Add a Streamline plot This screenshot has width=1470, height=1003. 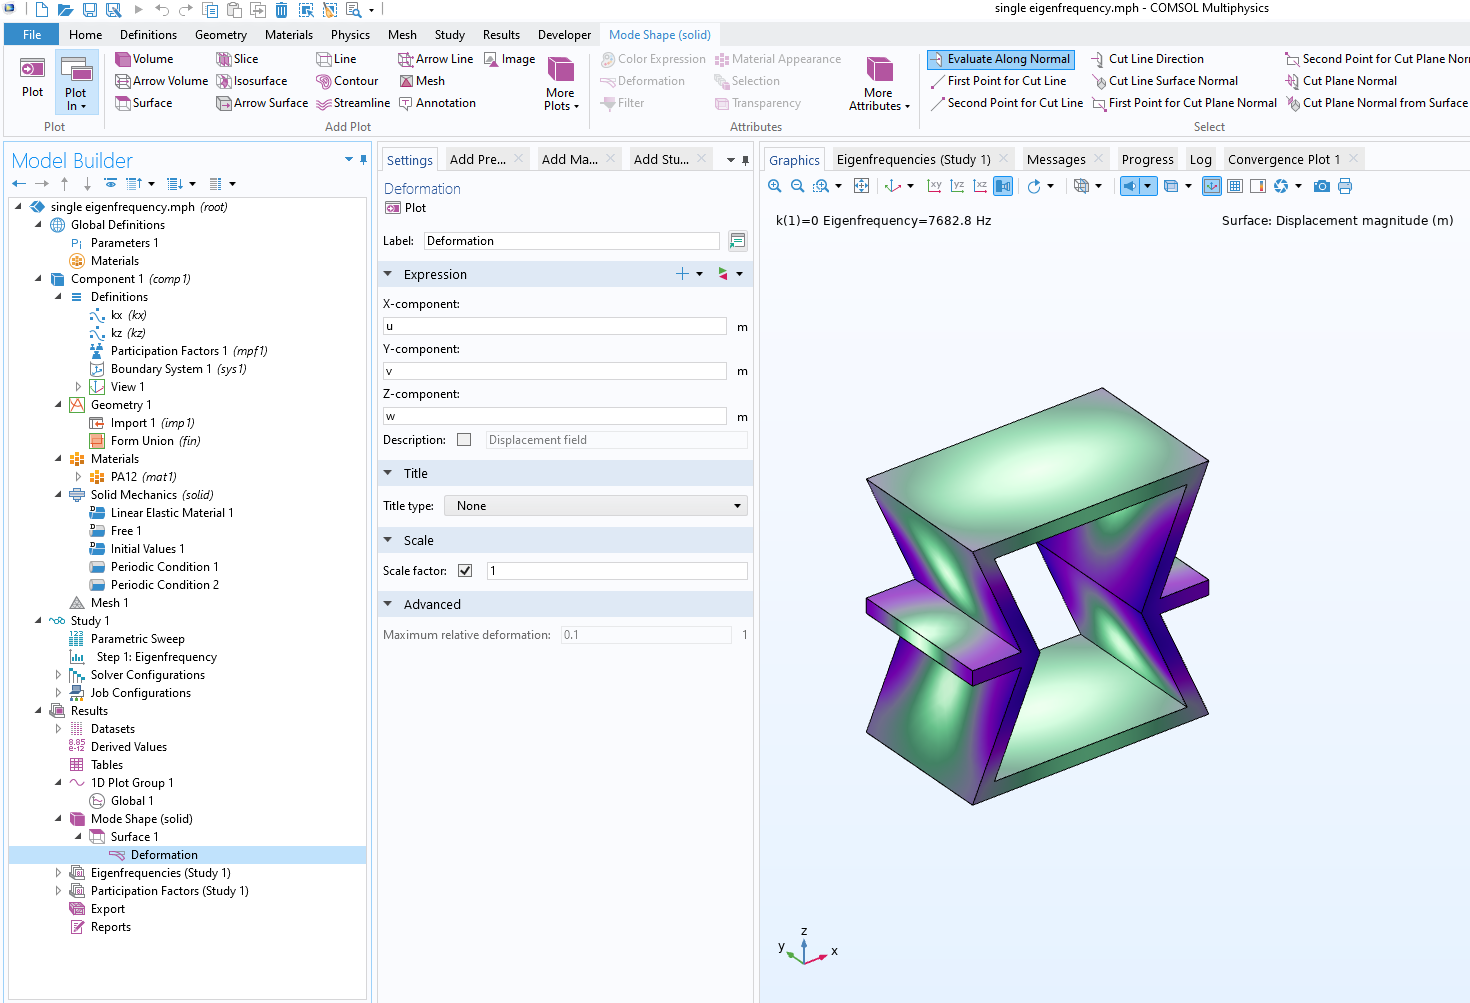pos(353,103)
